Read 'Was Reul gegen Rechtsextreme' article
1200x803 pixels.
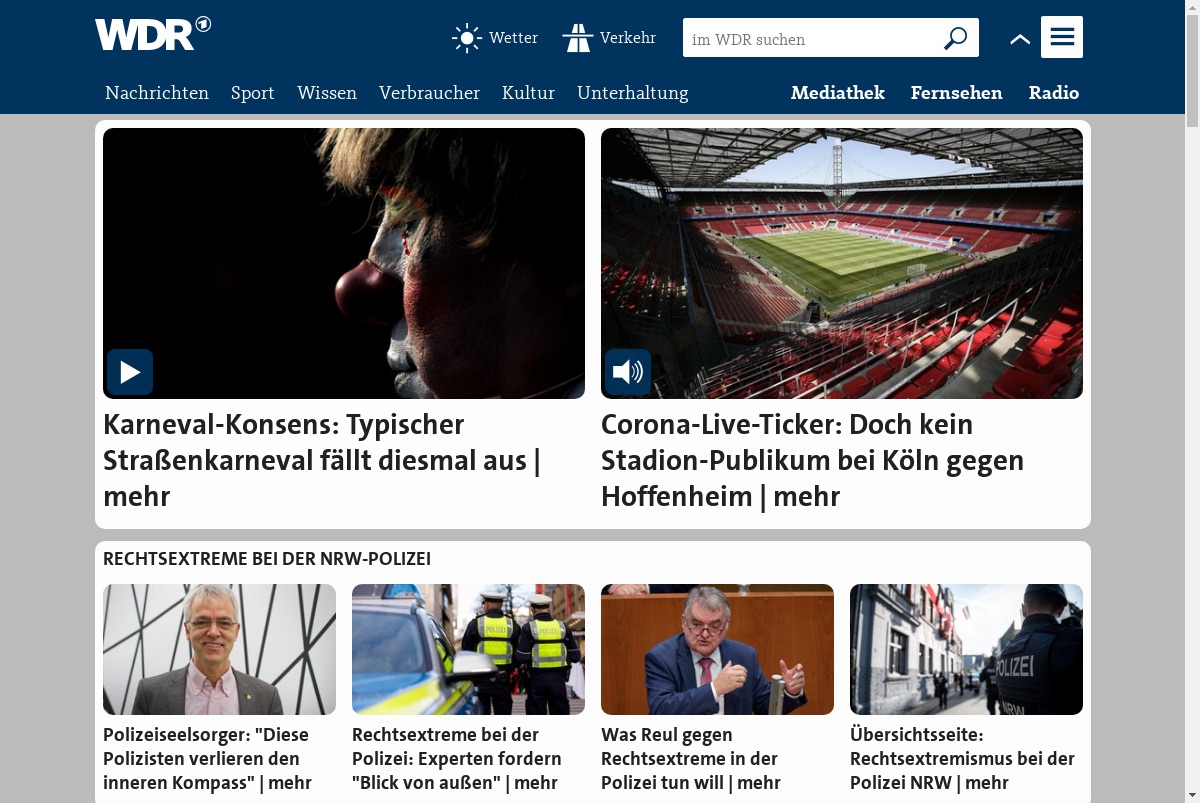pos(691,758)
